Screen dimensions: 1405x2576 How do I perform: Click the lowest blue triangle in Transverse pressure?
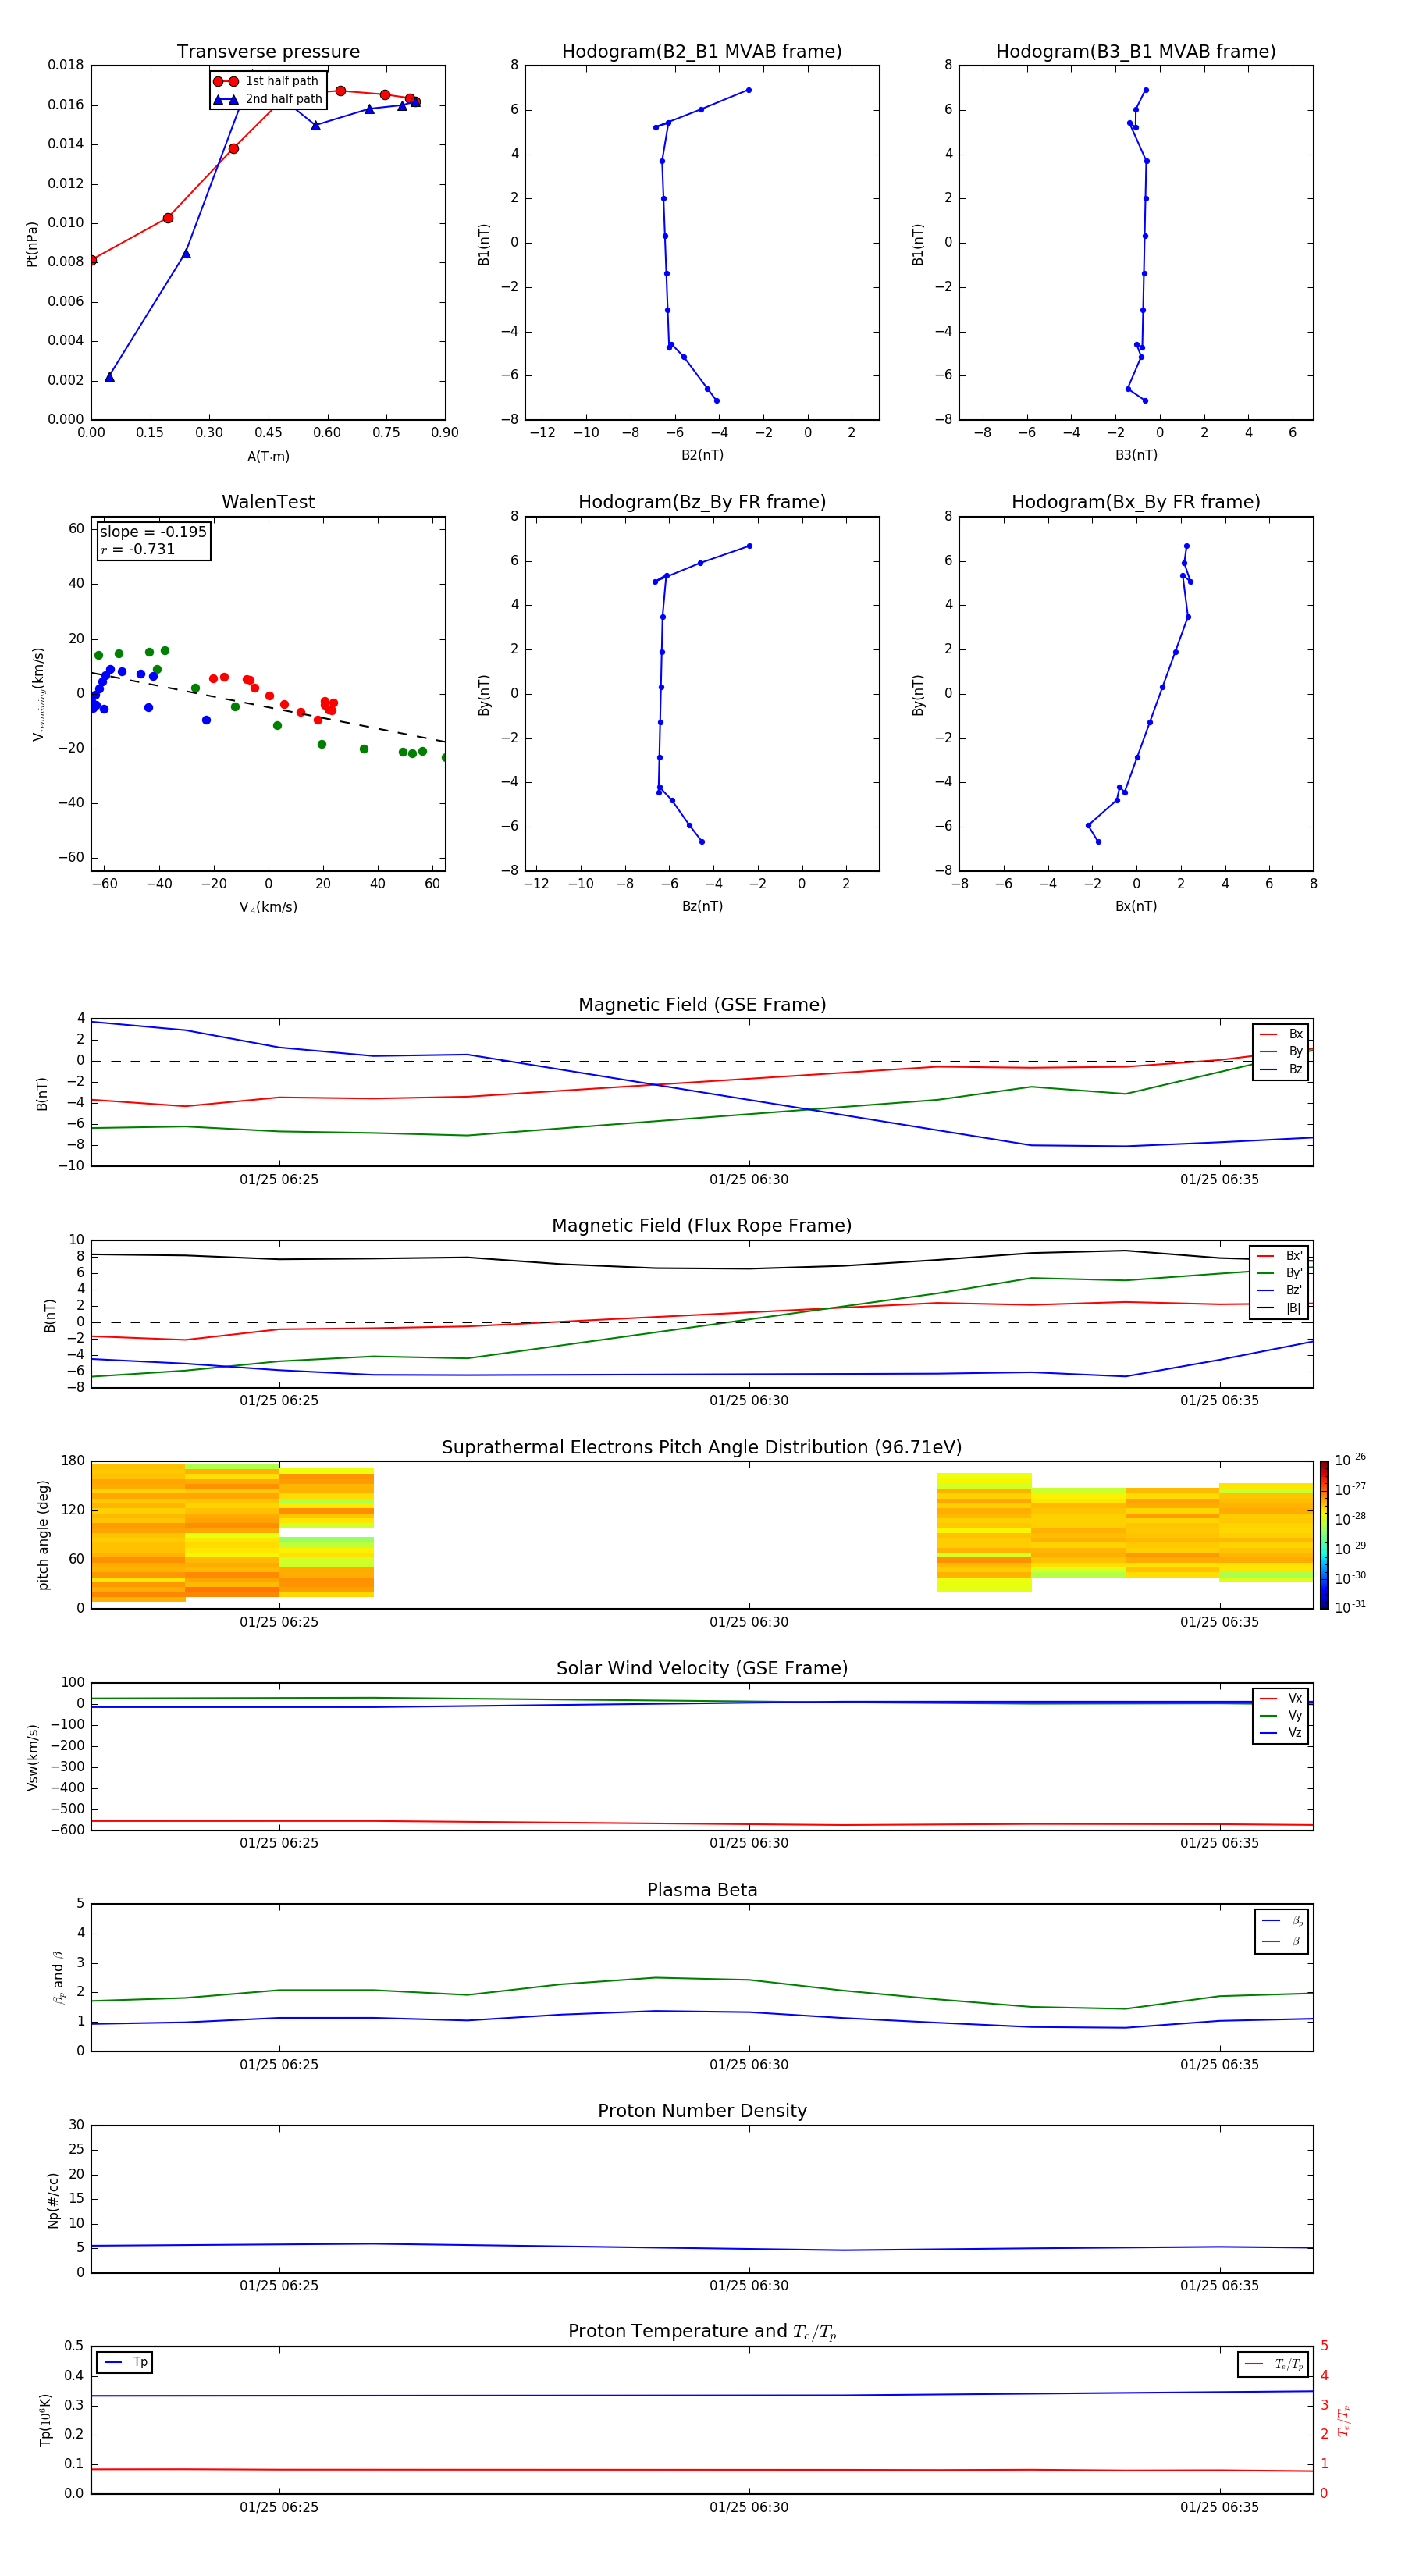(109, 377)
